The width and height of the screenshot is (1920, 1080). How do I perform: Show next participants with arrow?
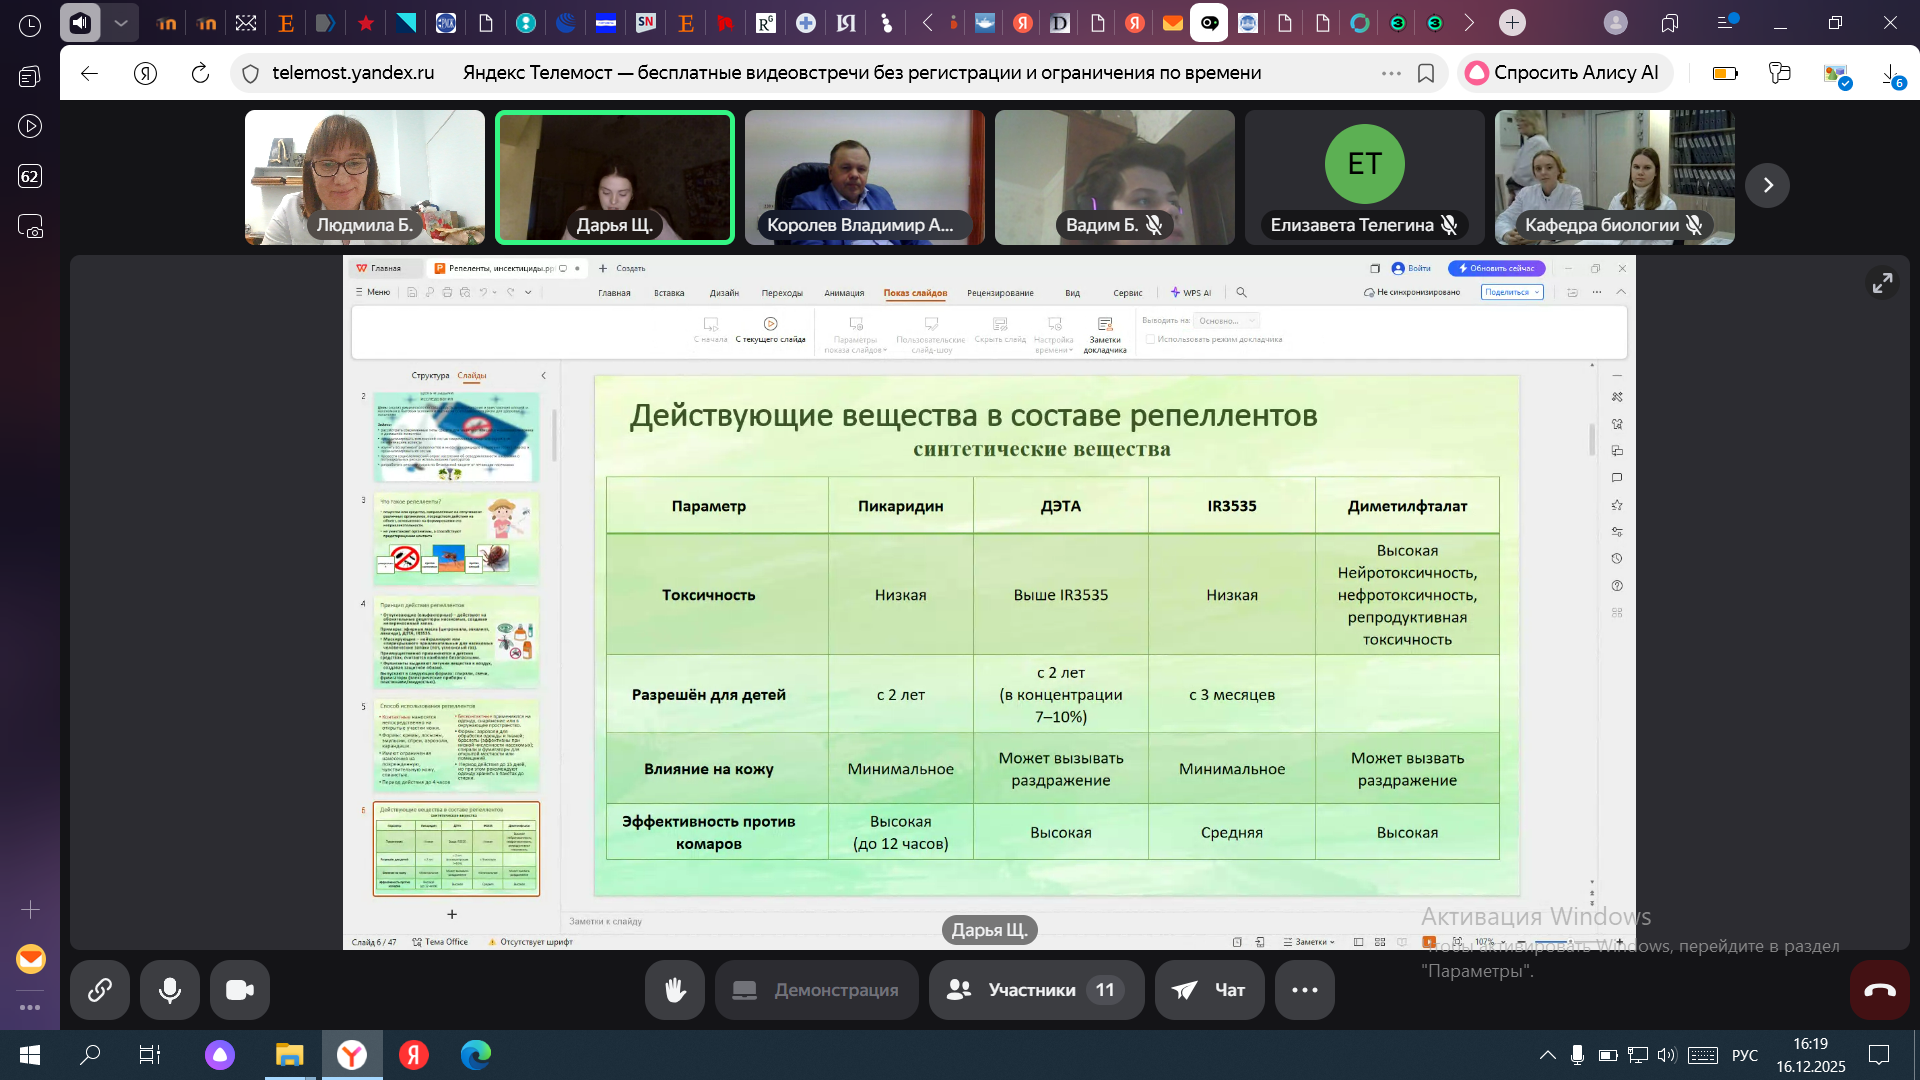pos(1767,185)
